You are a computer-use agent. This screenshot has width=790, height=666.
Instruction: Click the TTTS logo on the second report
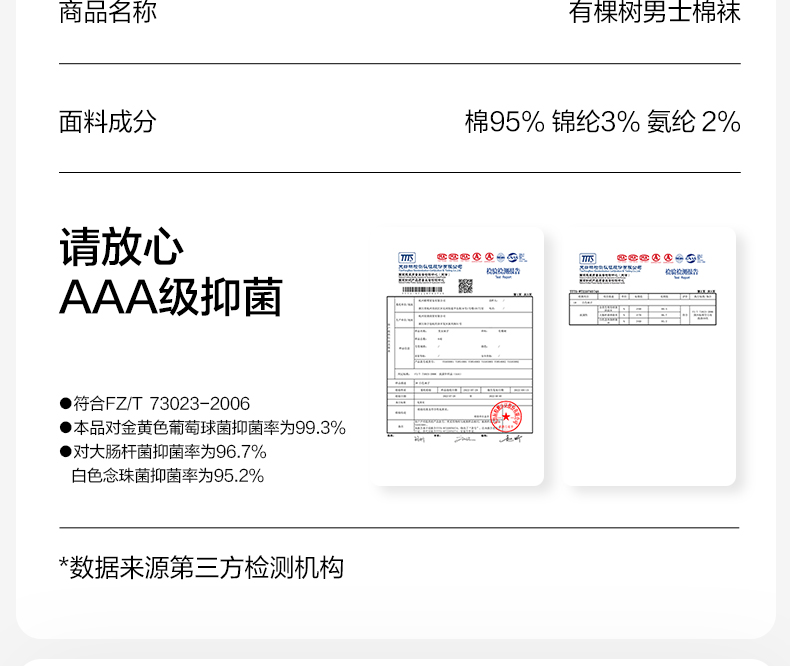coord(587,259)
